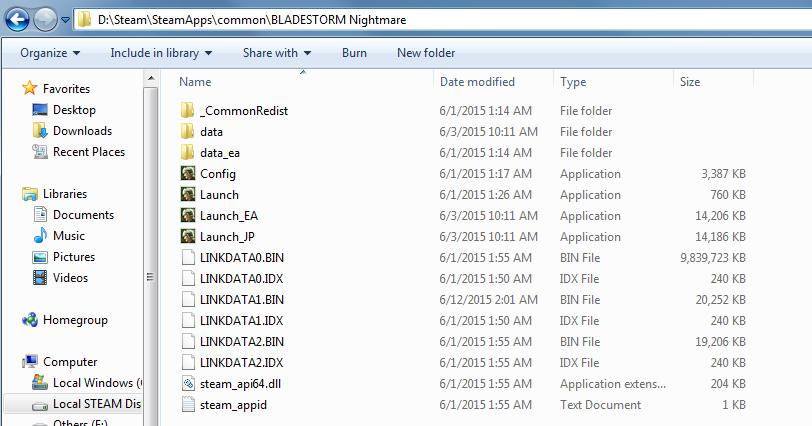This screenshot has height=426, width=812.
Task: Open recent locations dropdown arrow
Action: point(65,19)
